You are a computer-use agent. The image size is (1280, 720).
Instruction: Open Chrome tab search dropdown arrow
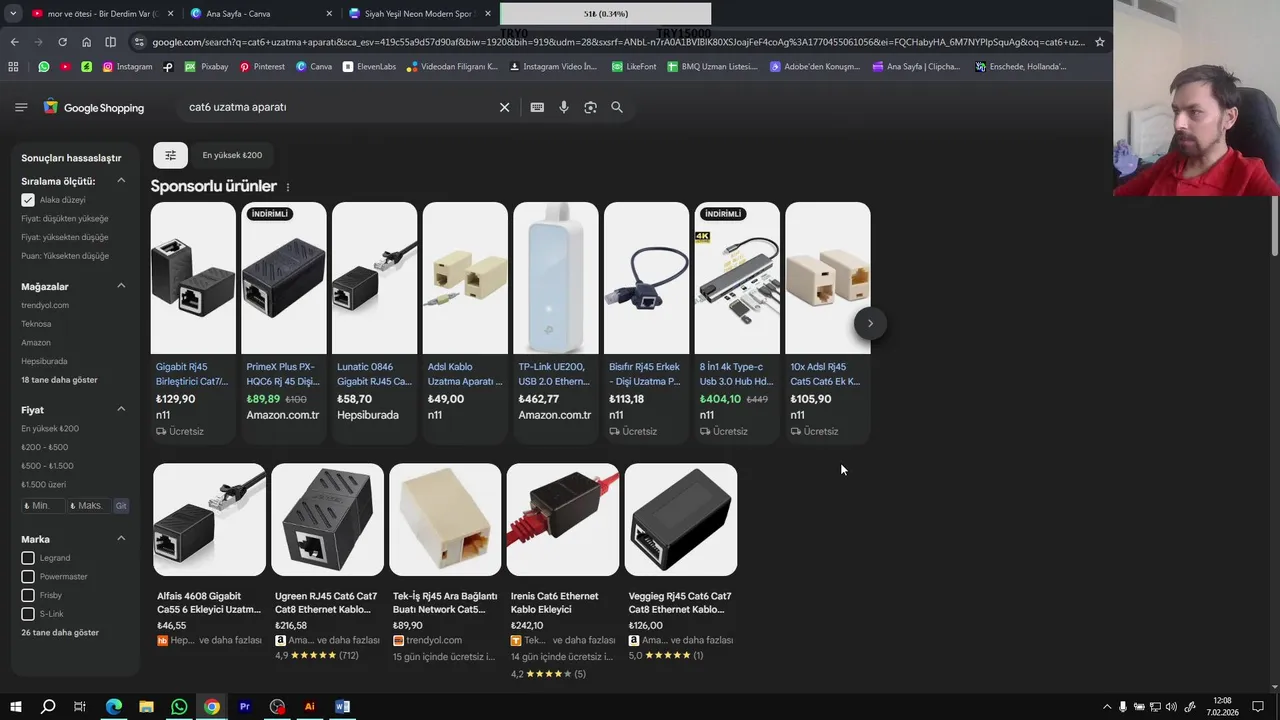pyautogui.click(x=13, y=14)
